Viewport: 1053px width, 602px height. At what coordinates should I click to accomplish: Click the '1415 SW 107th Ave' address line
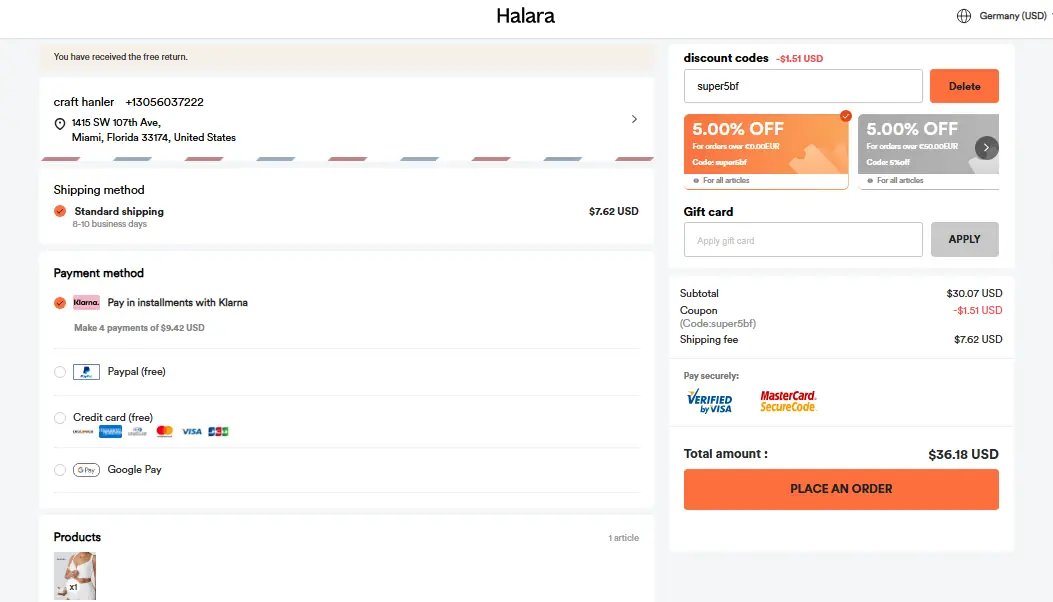pos(116,122)
